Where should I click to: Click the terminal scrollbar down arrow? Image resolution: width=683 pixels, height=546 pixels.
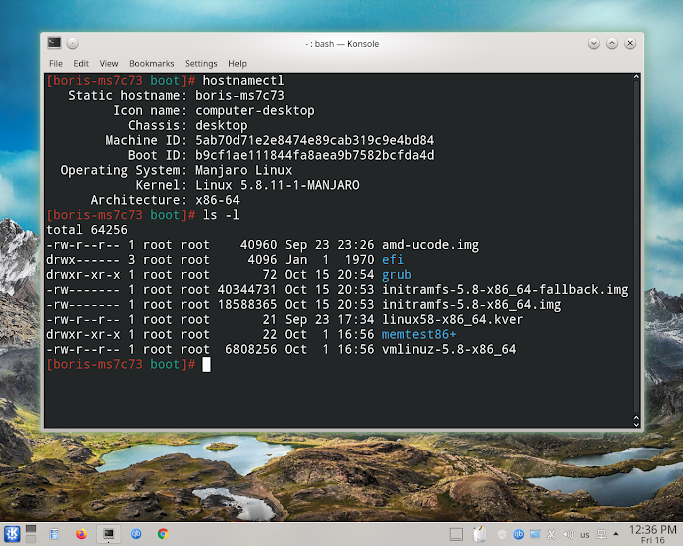click(x=636, y=424)
